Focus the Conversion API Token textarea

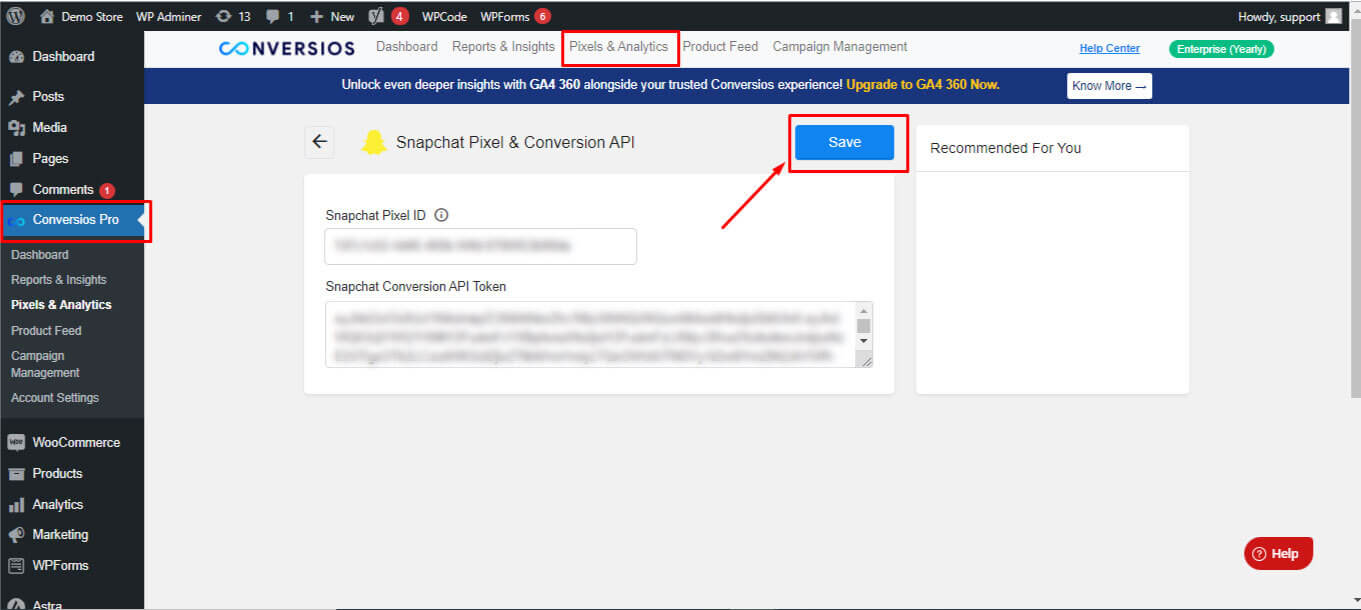pyautogui.click(x=599, y=335)
